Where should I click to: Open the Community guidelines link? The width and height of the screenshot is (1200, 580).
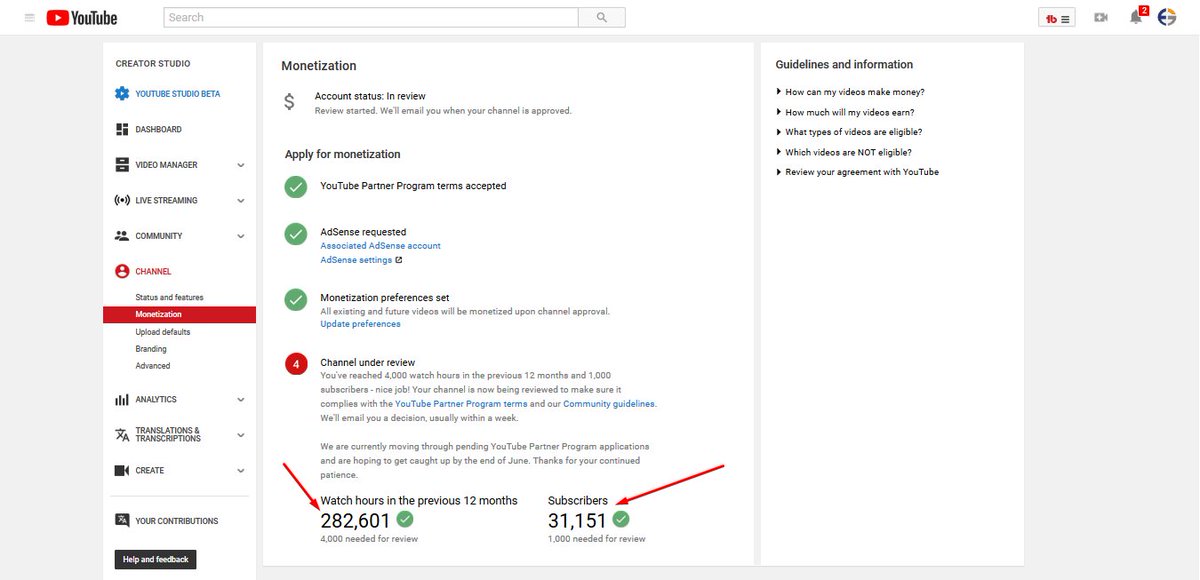(609, 404)
